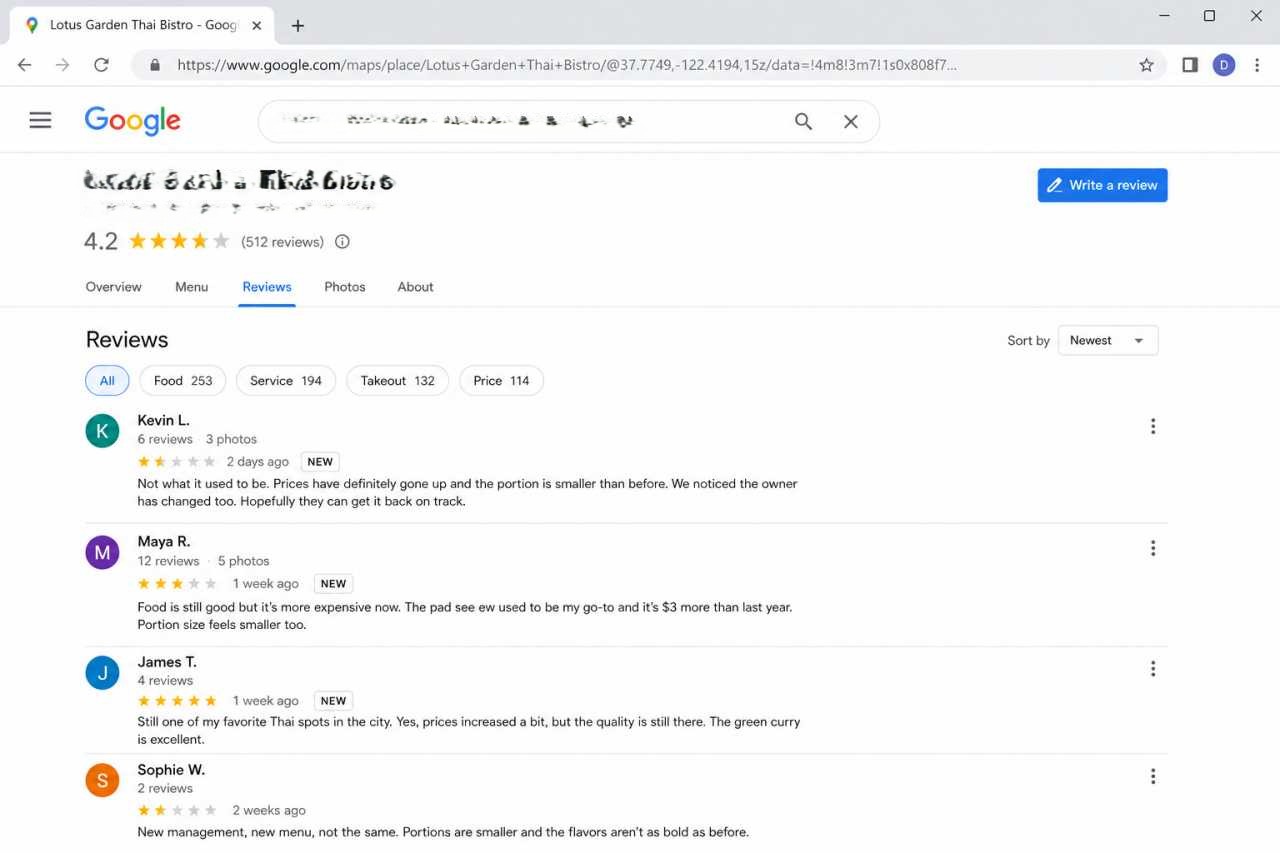Open James T.'s profile name

167,662
